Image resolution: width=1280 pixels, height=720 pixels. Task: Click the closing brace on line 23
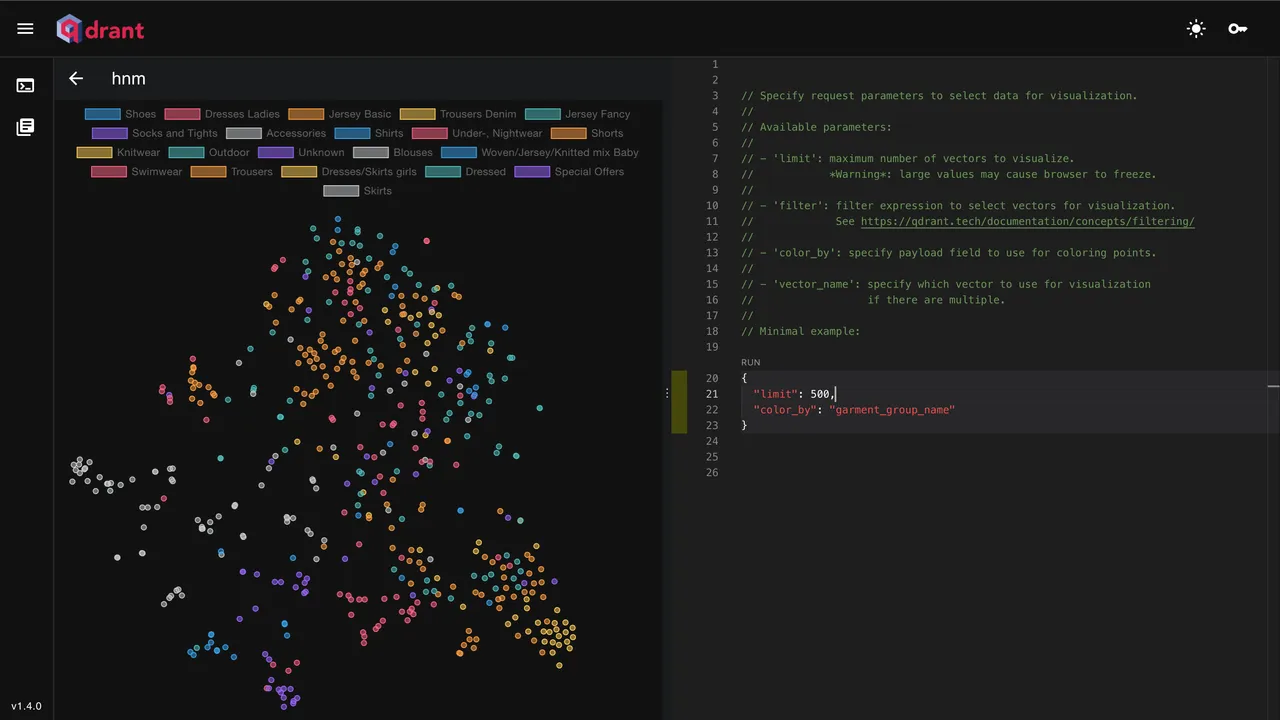(x=744, y=425)
